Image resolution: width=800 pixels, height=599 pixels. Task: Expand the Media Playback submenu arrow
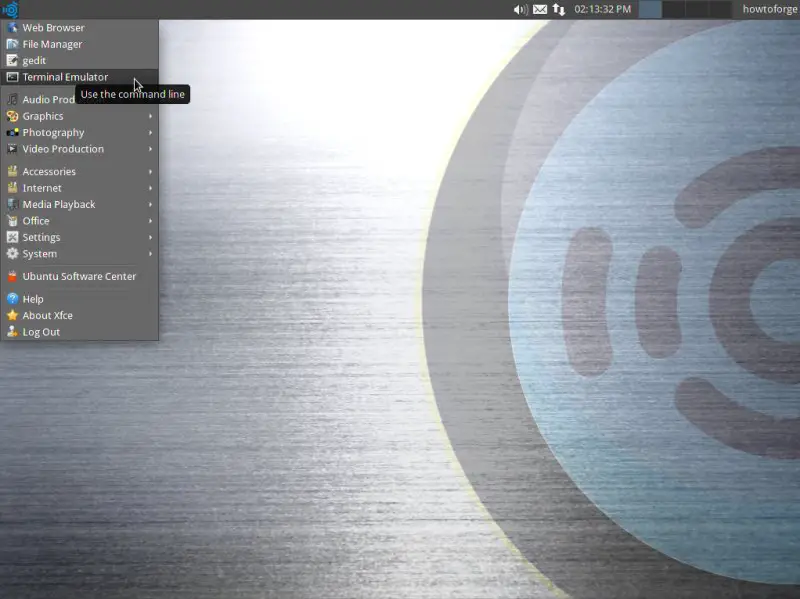151,205
